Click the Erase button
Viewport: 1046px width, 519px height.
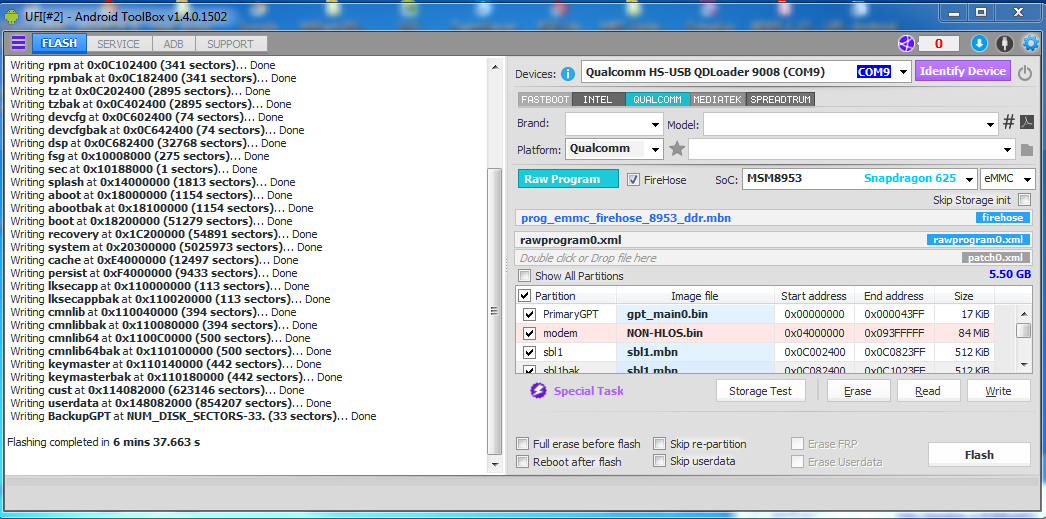pos(858,391)
